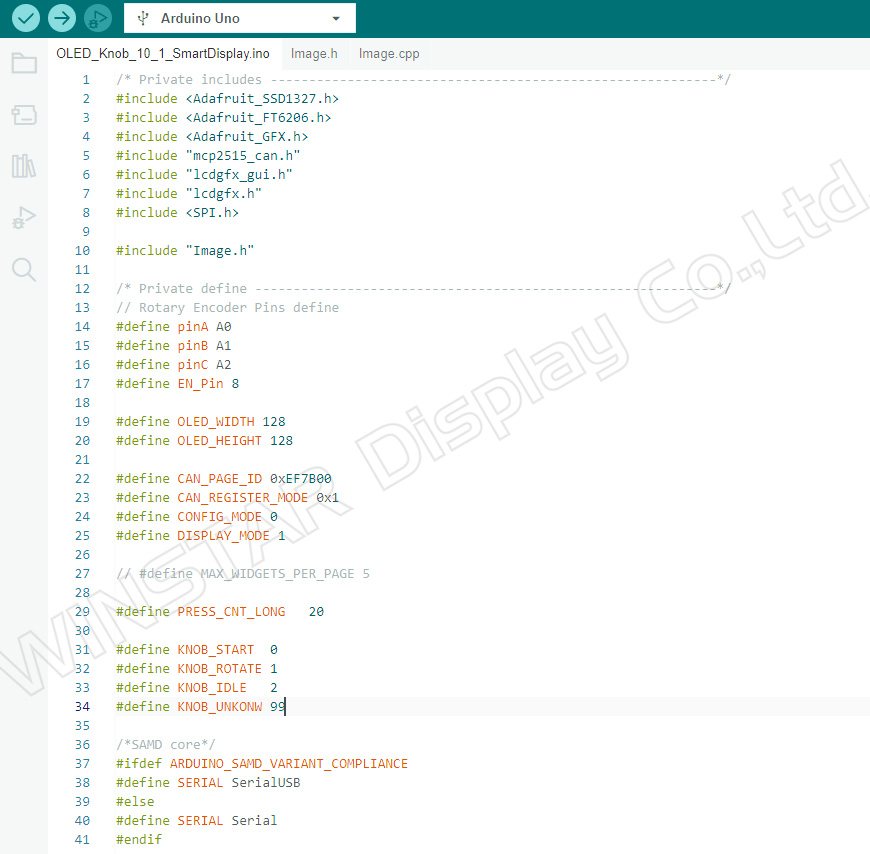The height and width of the screenshot is (854, 870).
Task: Expand the Arduino Uno board dropdown
Action: coord(240,18)
